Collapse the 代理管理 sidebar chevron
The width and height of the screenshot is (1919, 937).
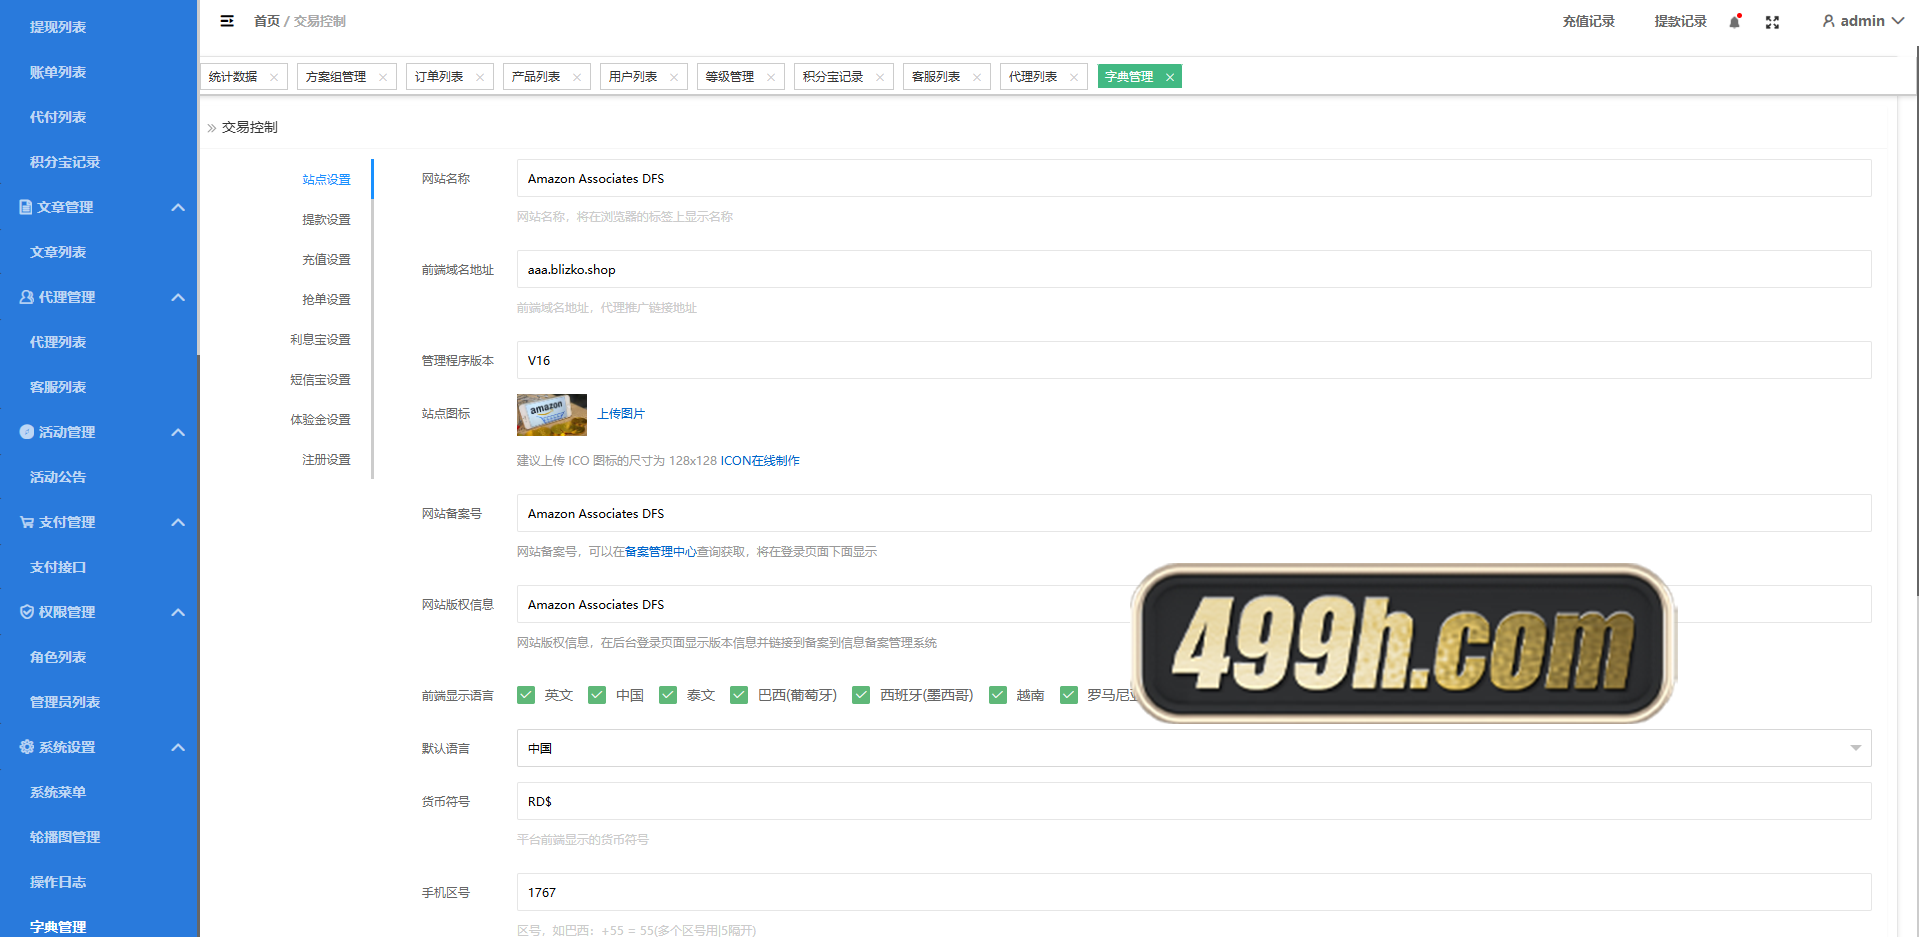point(178,297)
